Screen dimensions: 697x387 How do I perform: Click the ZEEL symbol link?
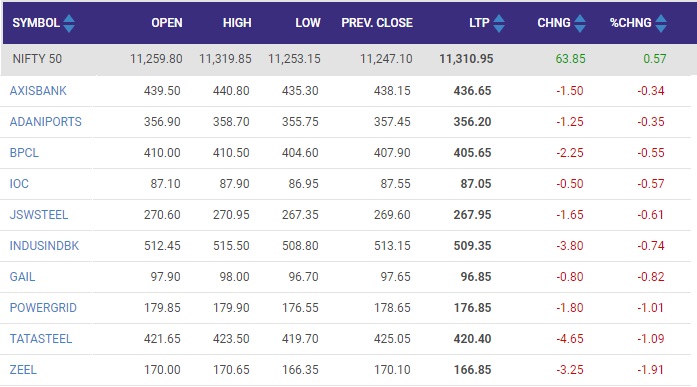click(x=23, y=370)
